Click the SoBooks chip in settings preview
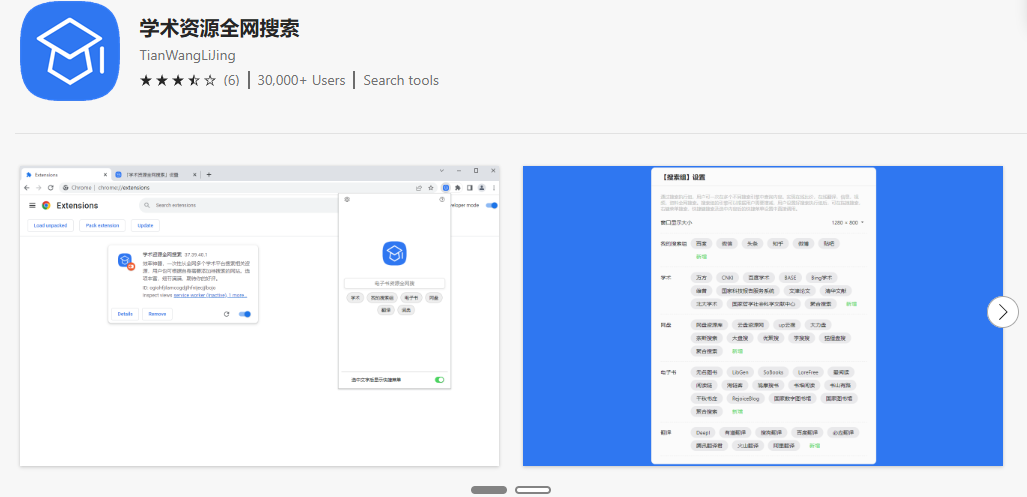The image size is (1027, 497). pos(773,371)
